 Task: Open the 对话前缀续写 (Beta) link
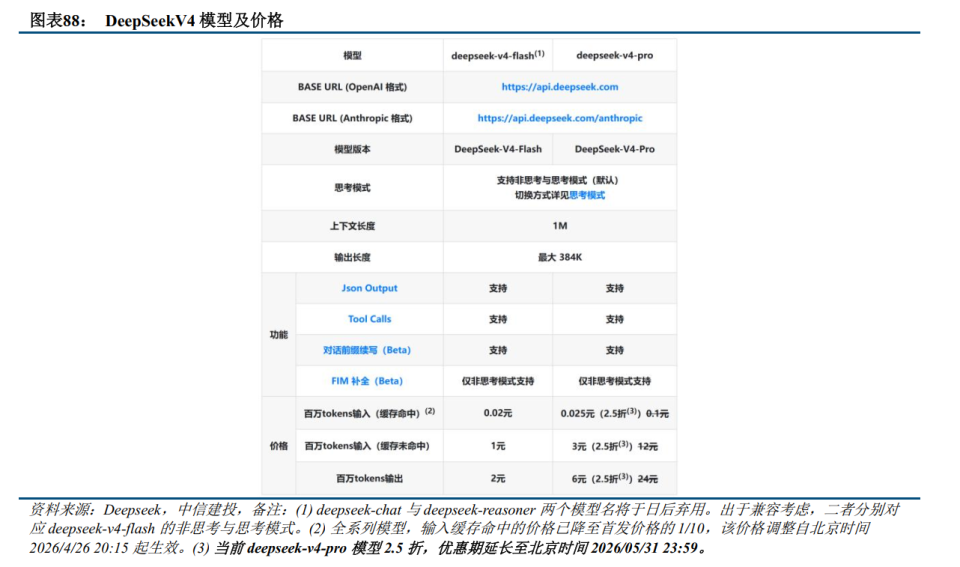point(367,350)
